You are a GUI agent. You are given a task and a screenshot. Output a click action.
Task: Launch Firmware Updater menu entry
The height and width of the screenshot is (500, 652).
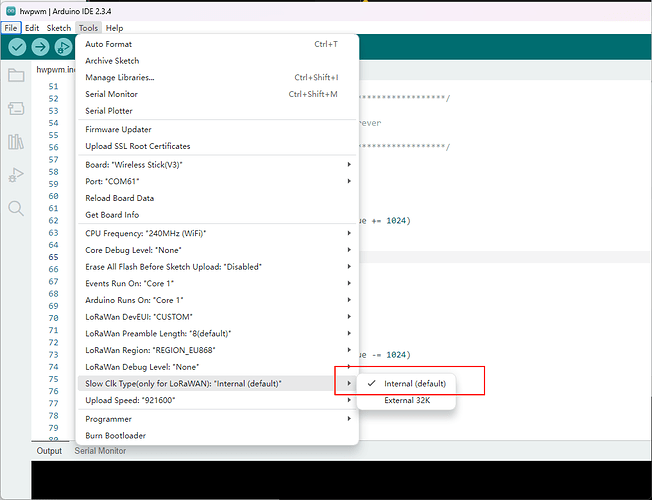click(217, 129)
